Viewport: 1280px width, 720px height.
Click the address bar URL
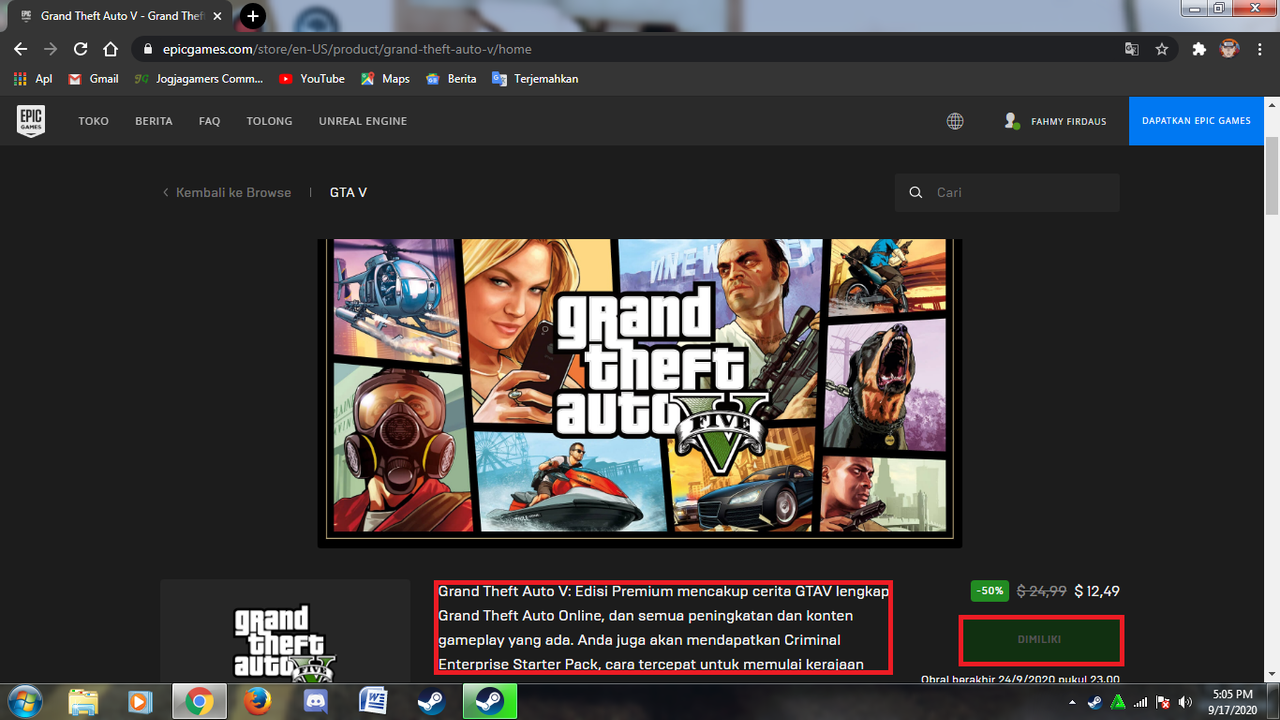click(346, 49)
